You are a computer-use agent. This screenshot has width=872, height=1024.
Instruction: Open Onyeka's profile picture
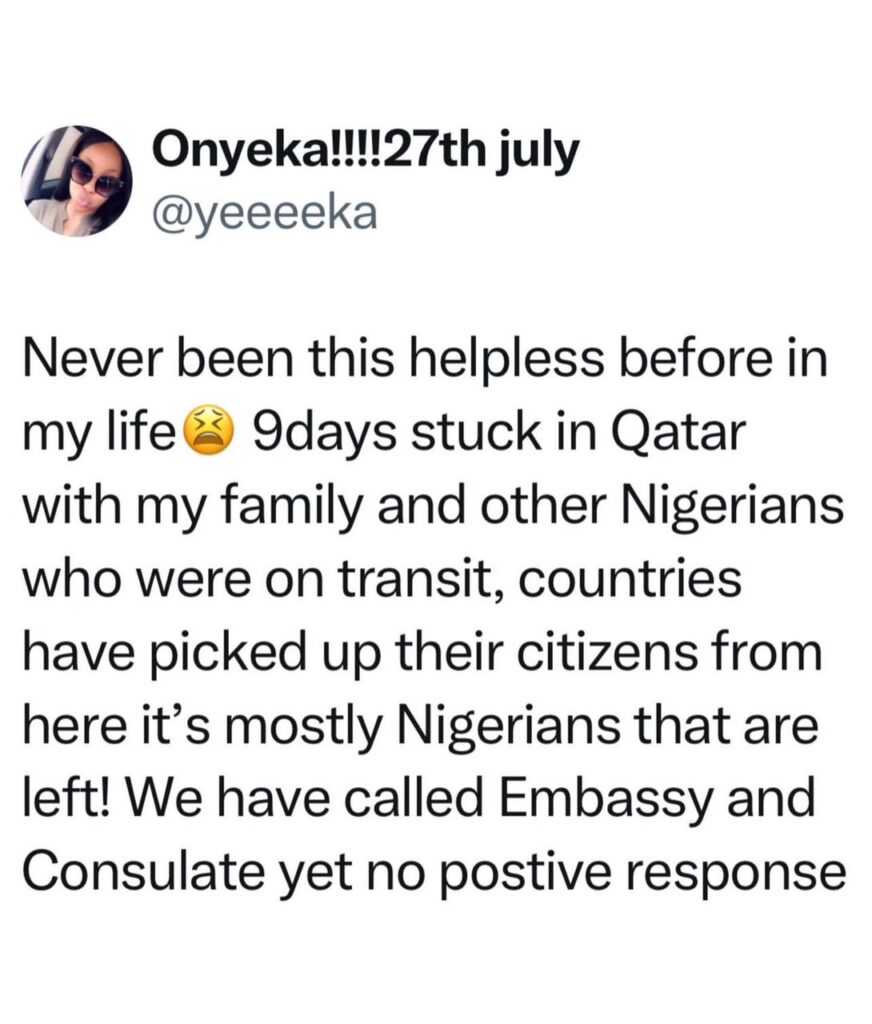tap(77, 181)
